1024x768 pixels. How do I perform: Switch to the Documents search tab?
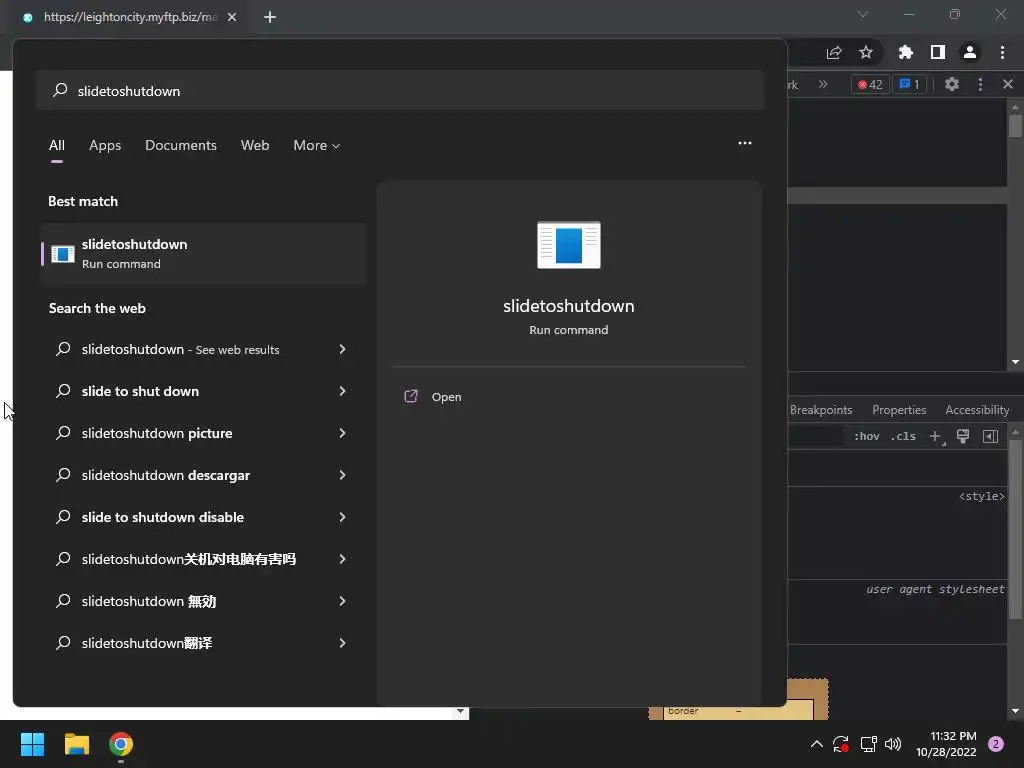pos(181,146)
